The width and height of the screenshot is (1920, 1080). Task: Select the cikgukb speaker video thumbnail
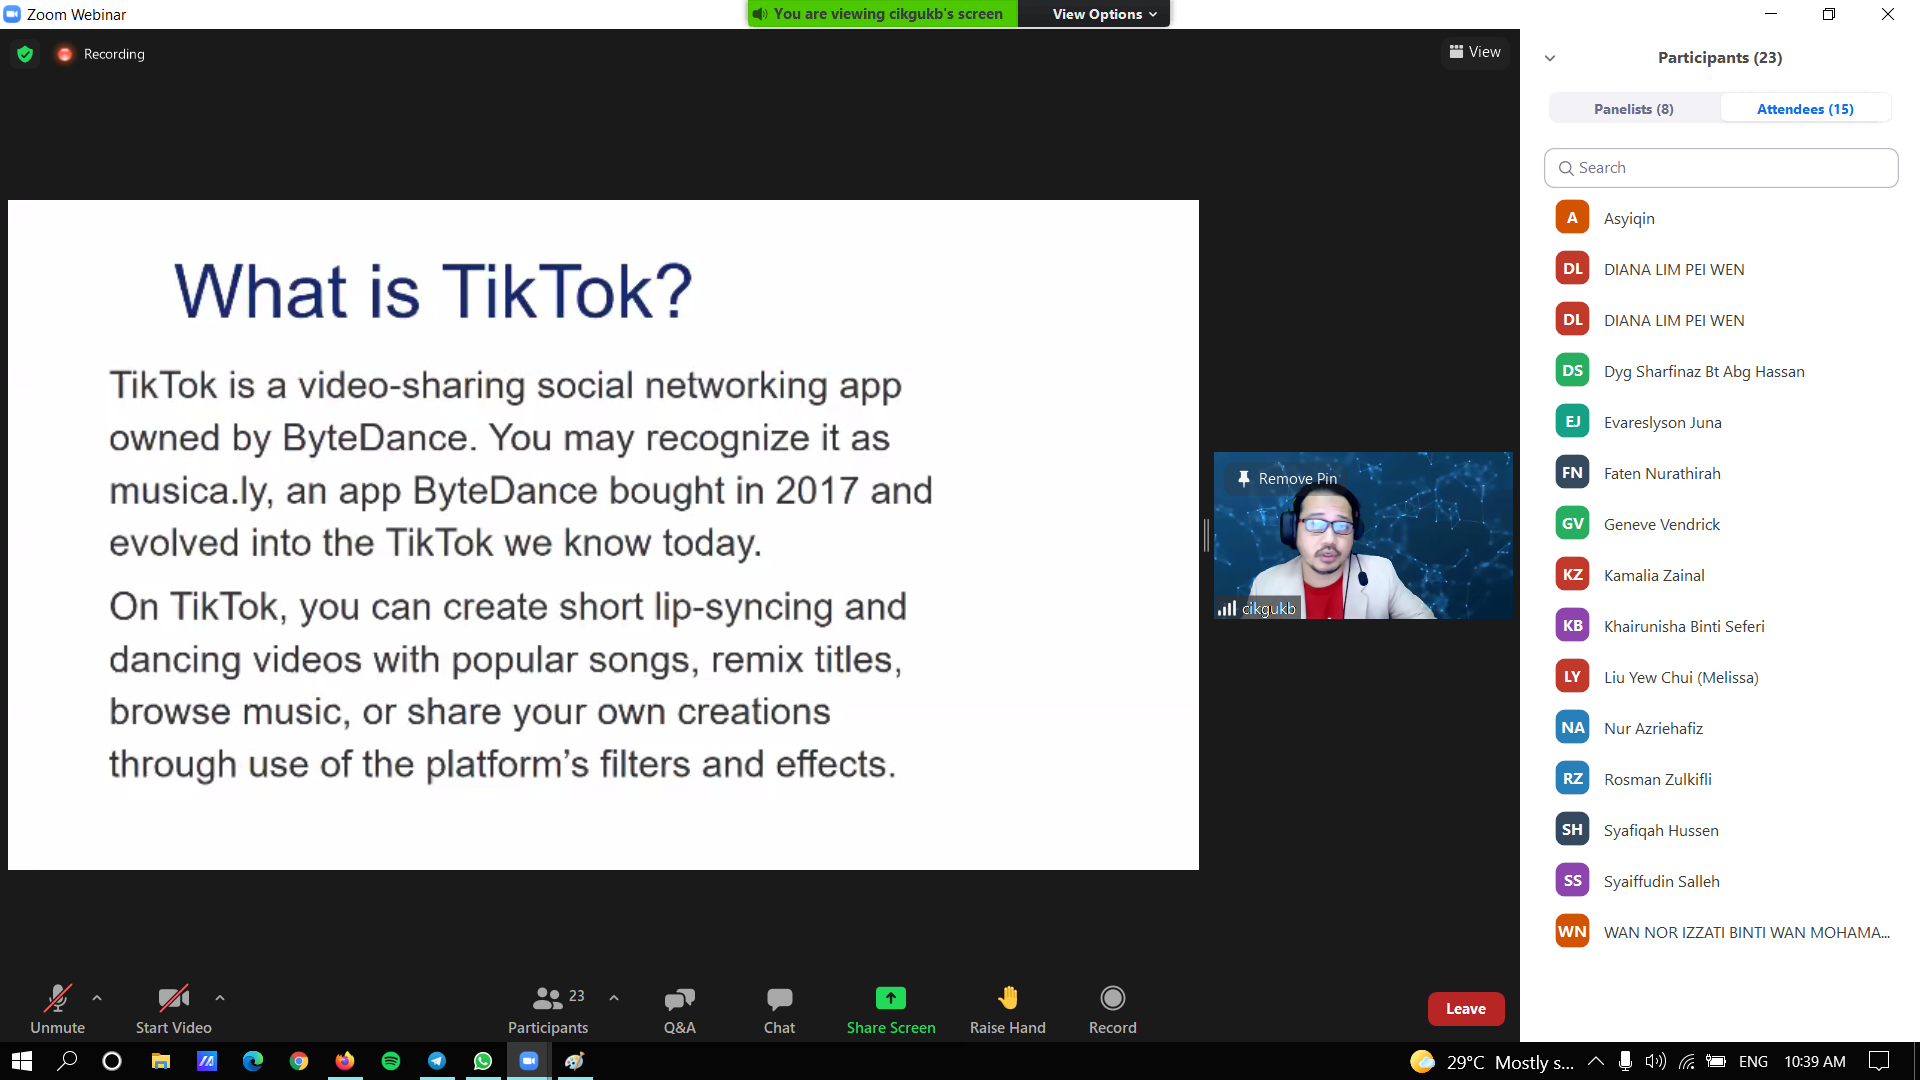tap(1362, 535)
